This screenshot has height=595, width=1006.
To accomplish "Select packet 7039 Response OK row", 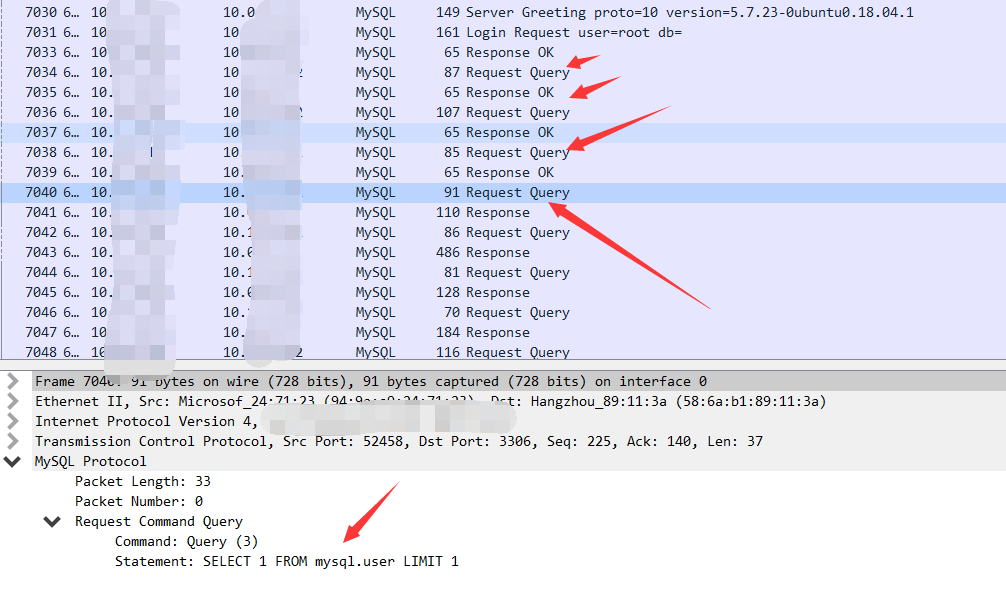I will coord(503,172).
